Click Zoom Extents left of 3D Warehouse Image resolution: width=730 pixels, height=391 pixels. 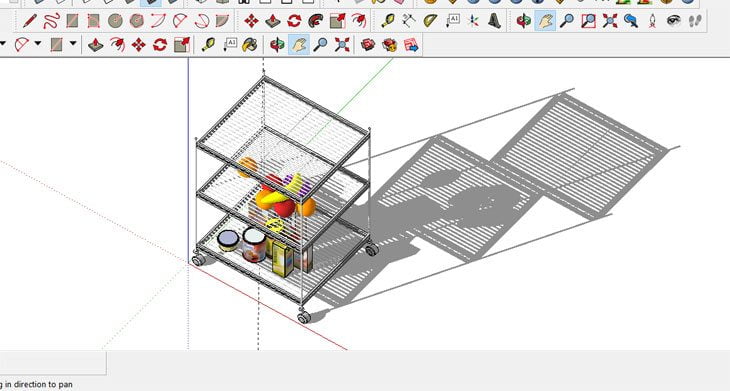click(342, 45)
